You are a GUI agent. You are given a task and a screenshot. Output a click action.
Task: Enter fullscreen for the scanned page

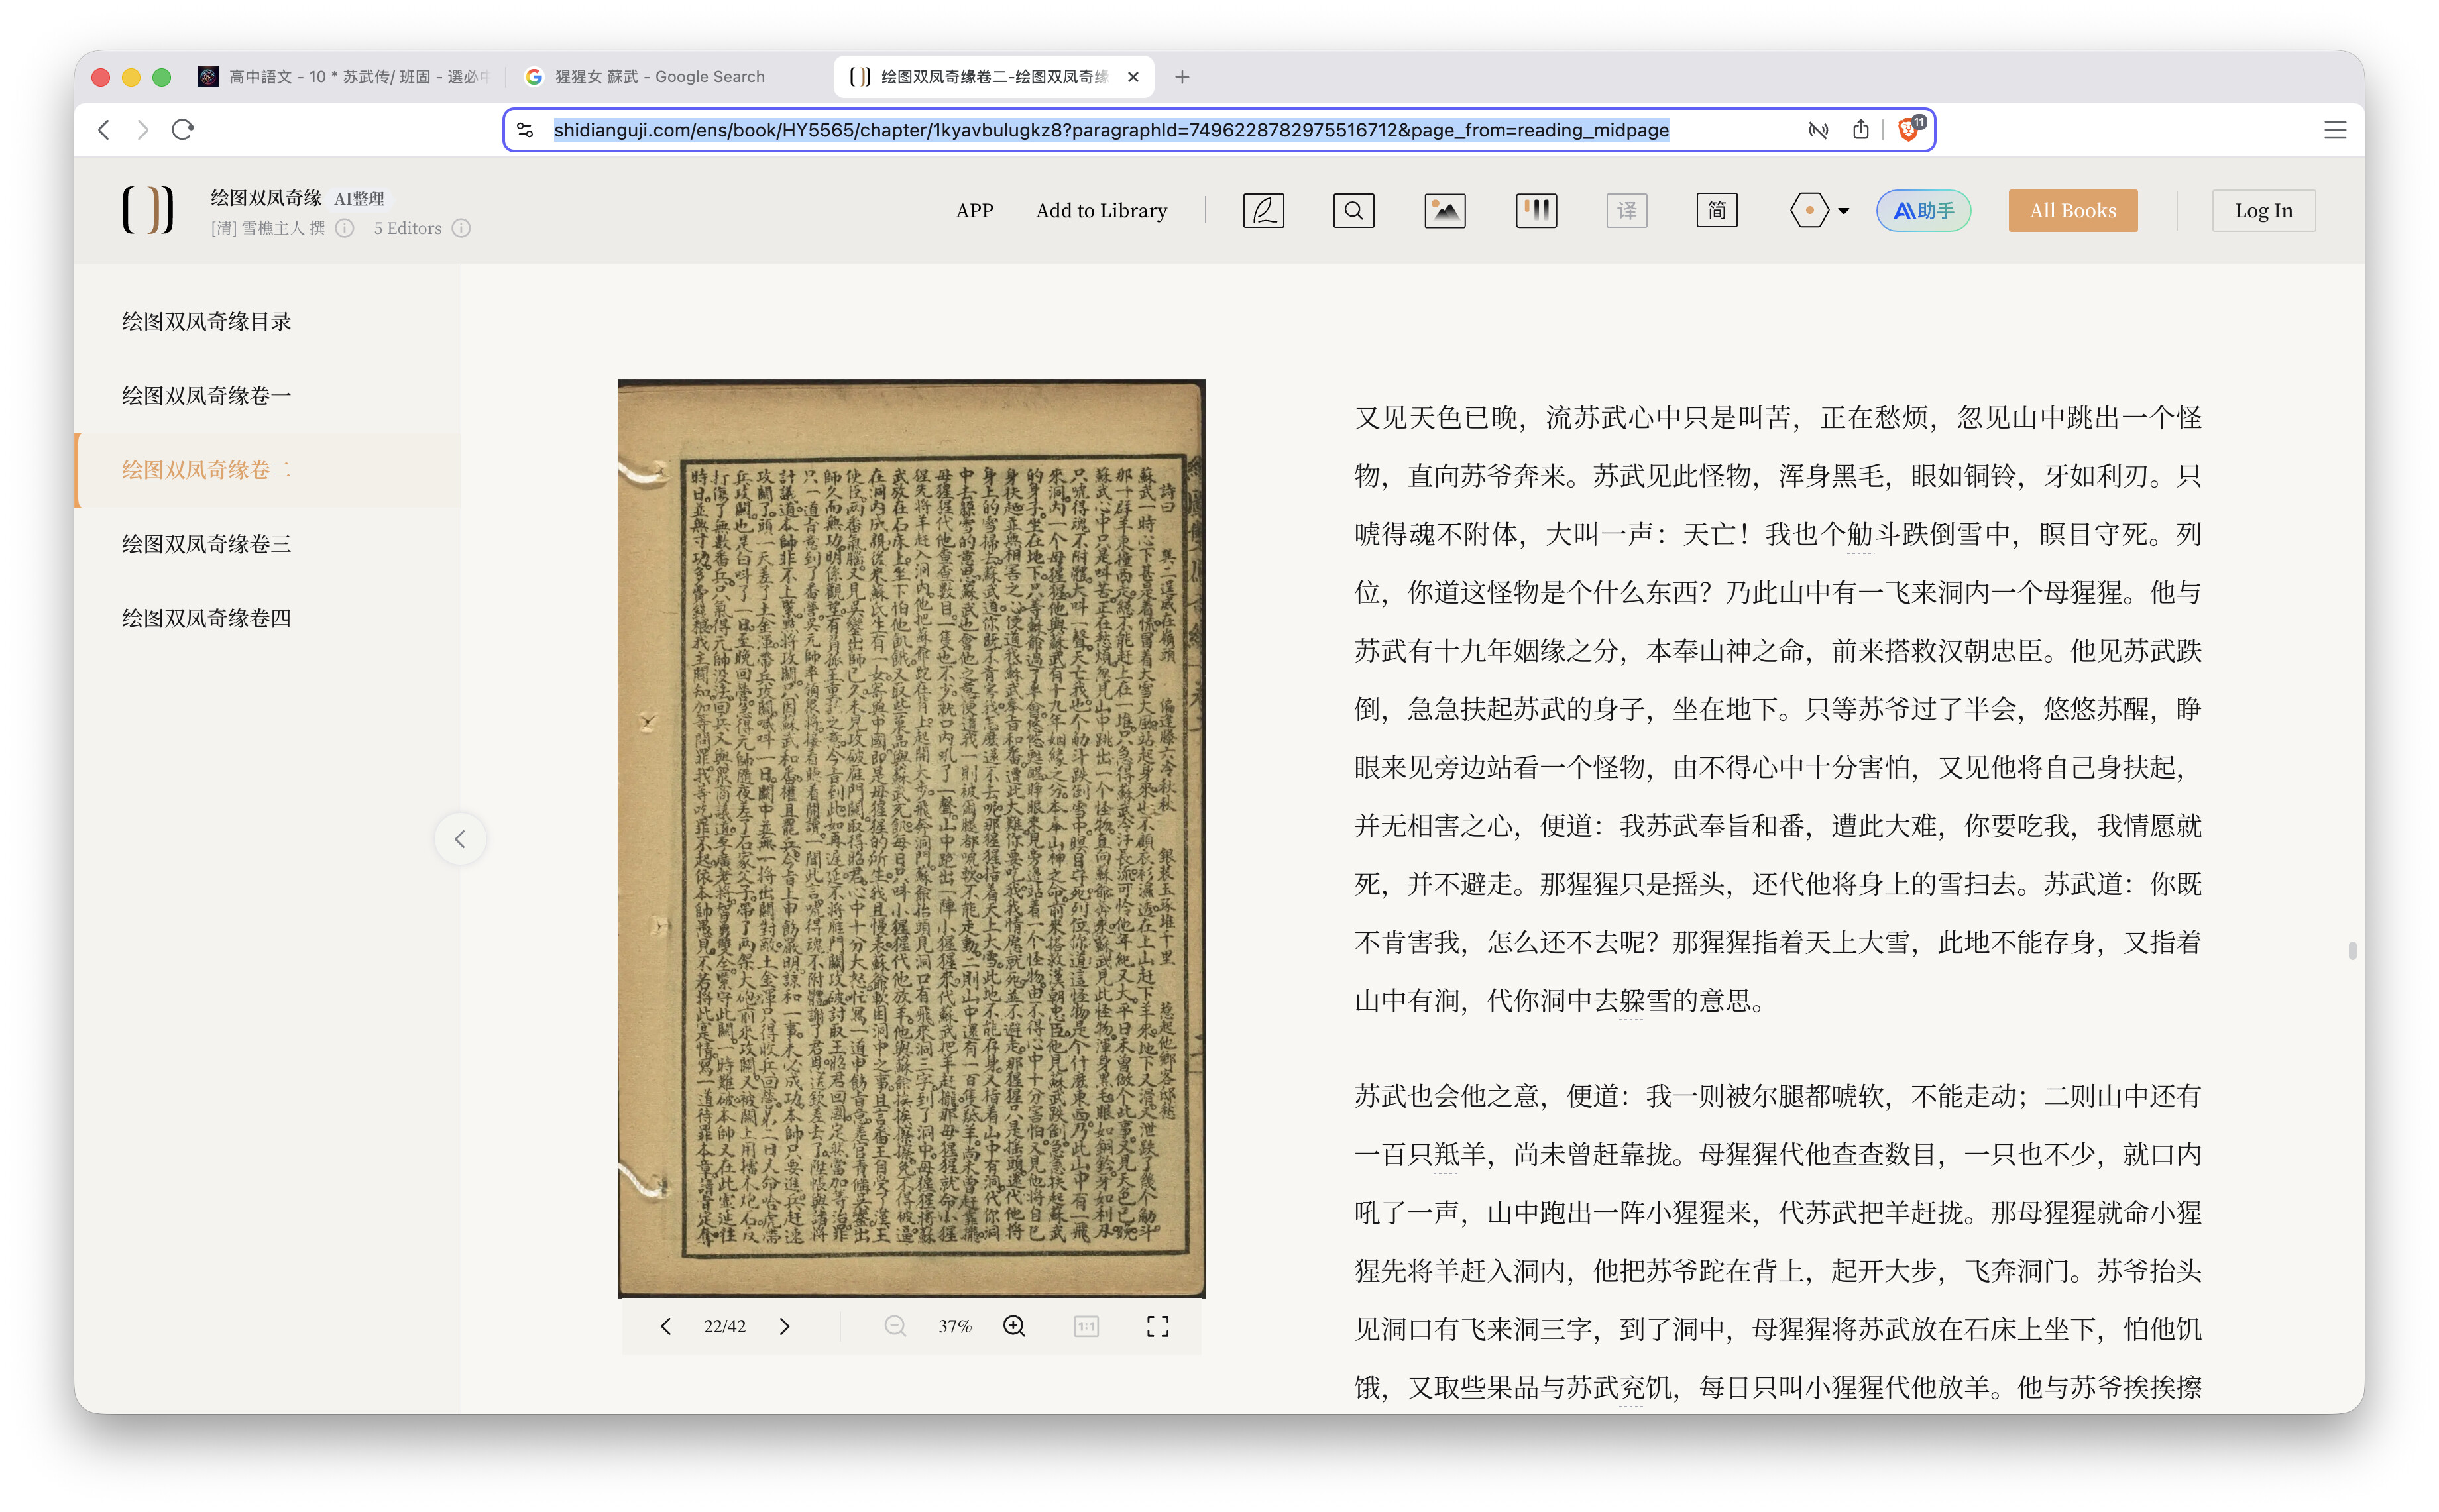pos(1157,1326)
